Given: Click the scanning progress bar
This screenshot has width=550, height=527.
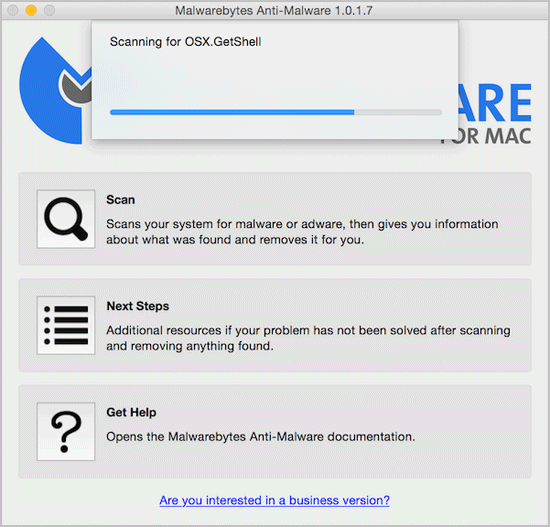Looking at the screenshot, I should pos(276,112).
